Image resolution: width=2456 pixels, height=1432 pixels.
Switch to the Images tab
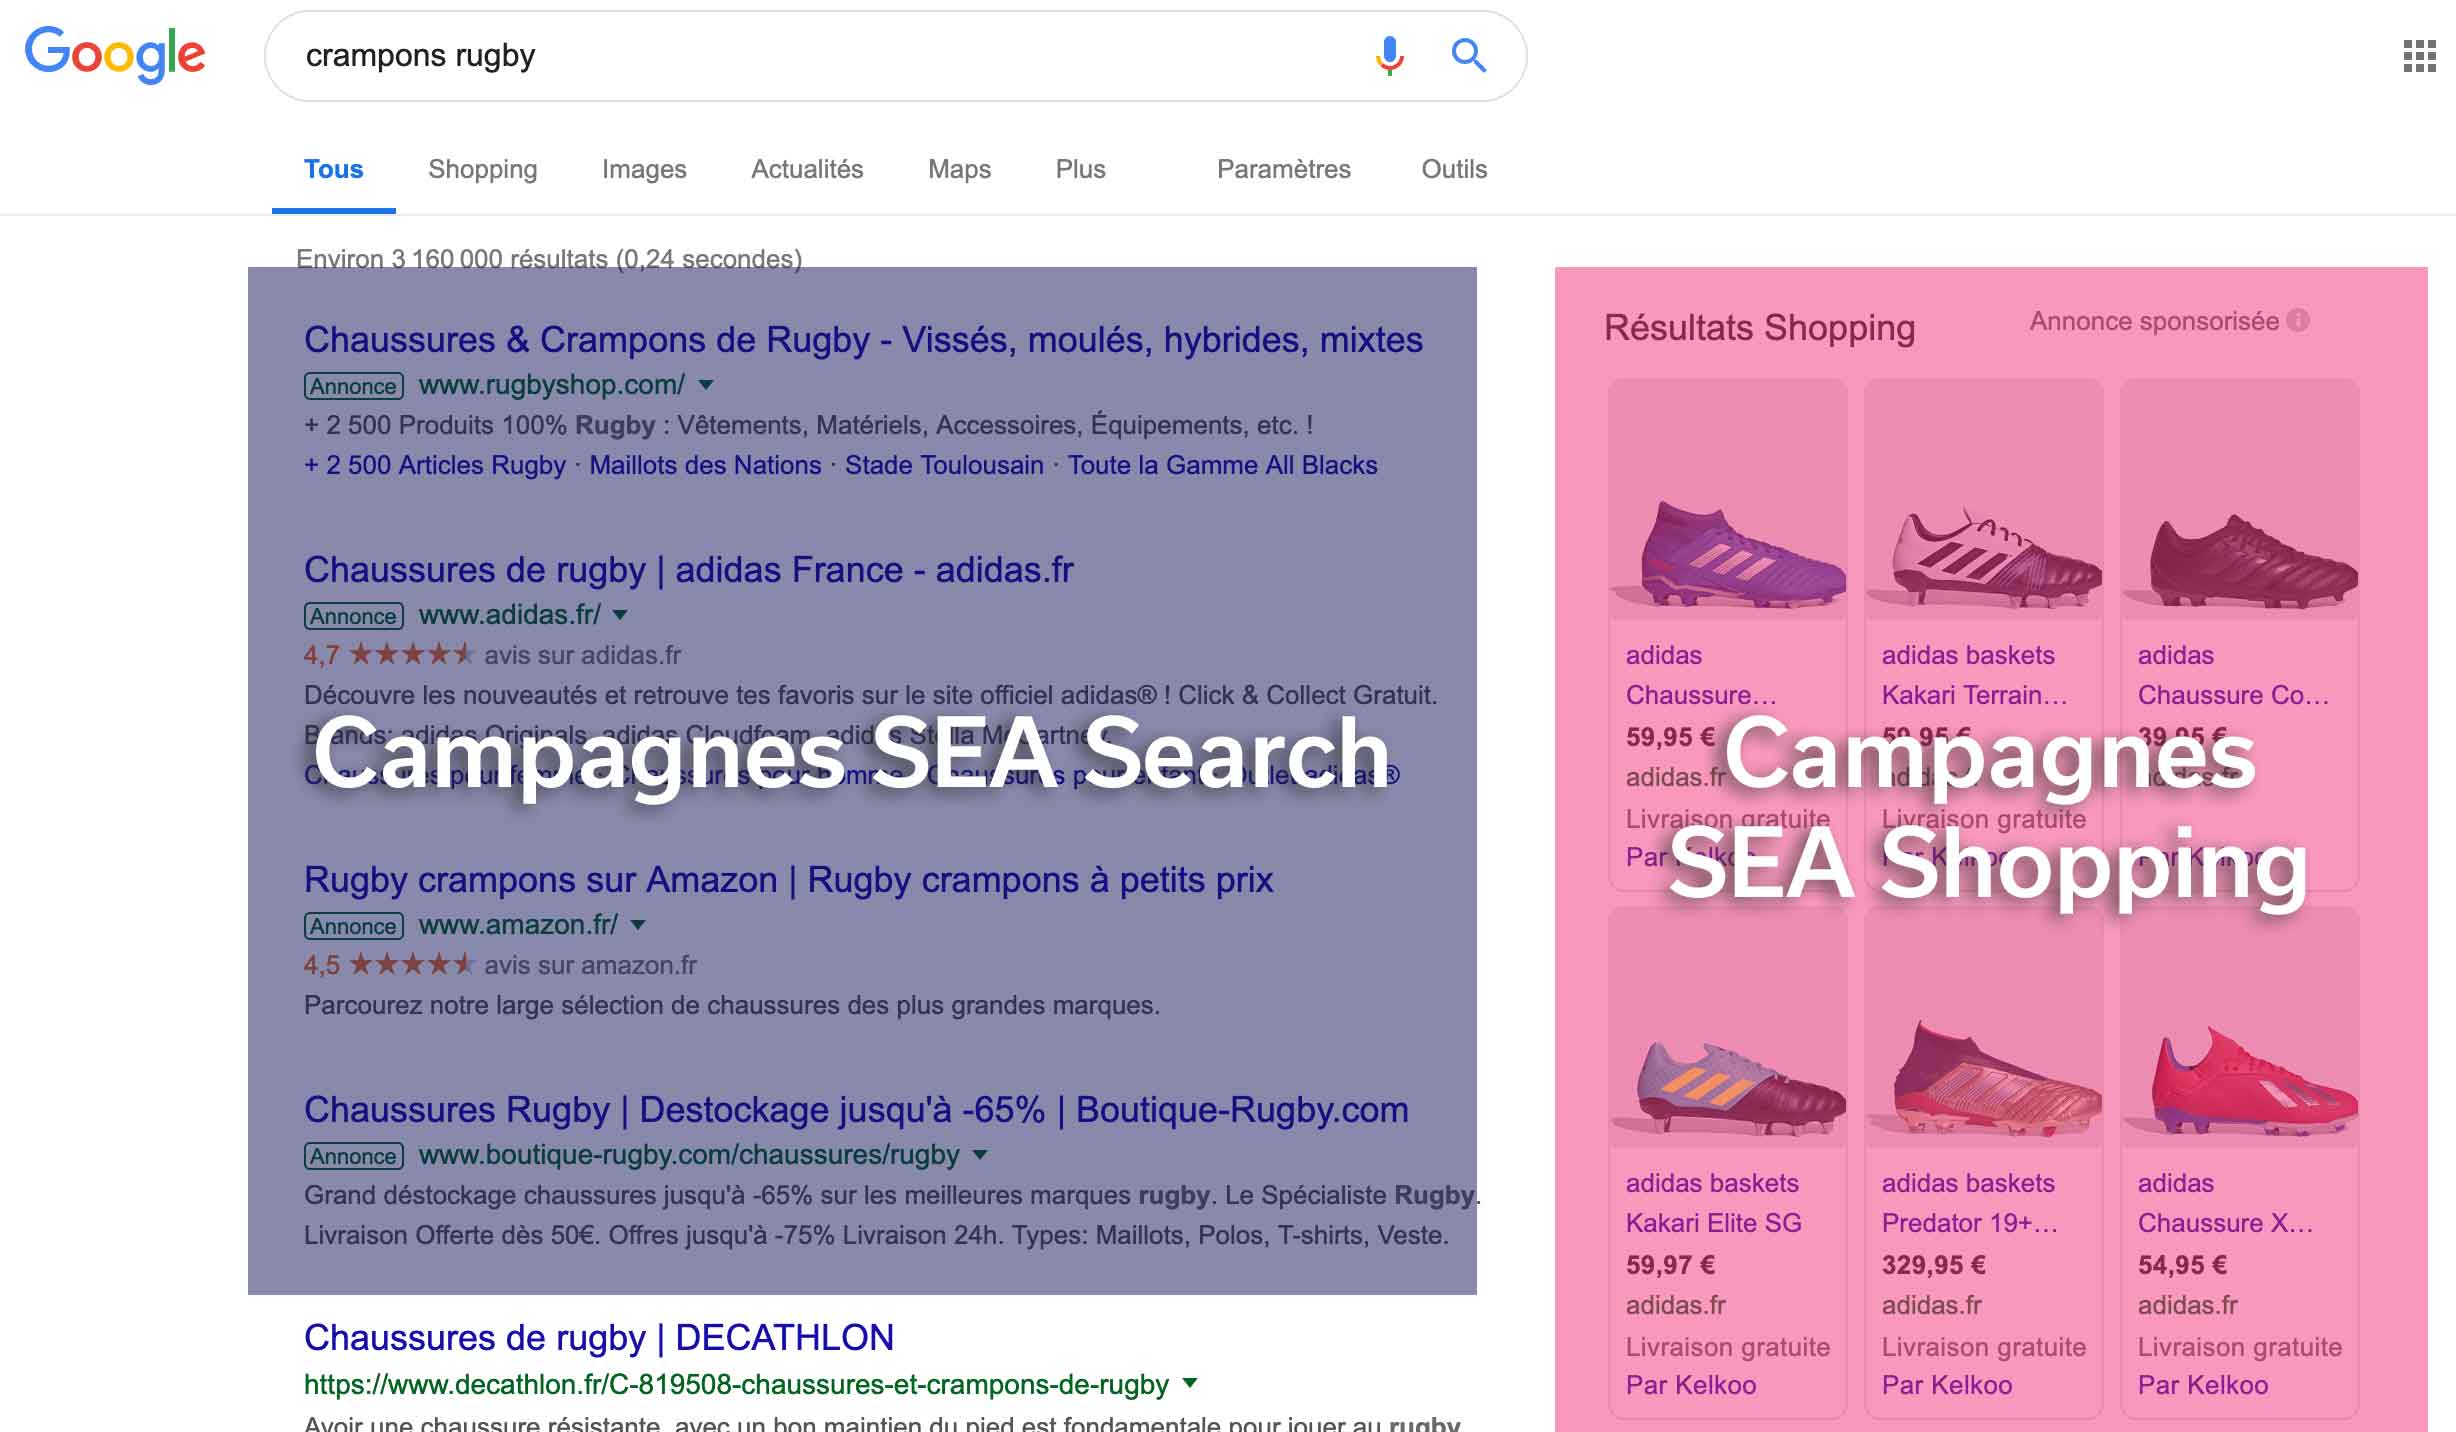[644, 169]
